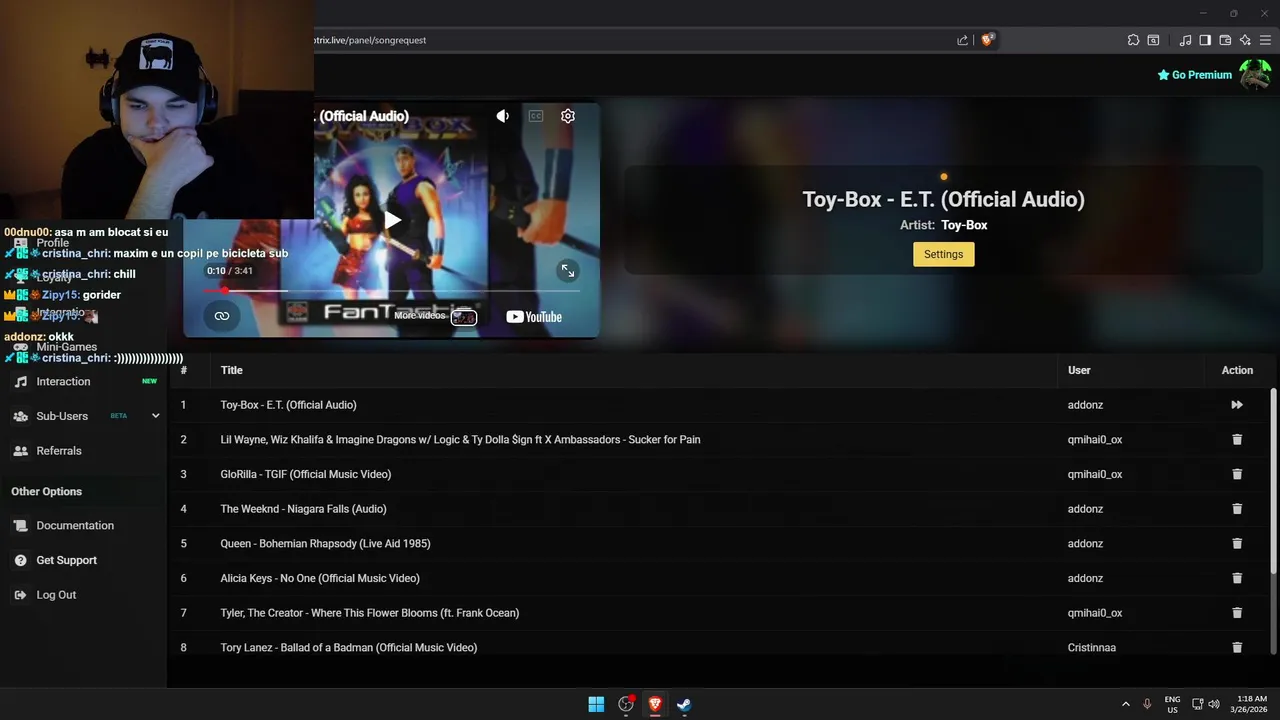Skip the current Toy-Box song
The height and width of the screenshot is (720, 1280).
[x=1237, y=405]
